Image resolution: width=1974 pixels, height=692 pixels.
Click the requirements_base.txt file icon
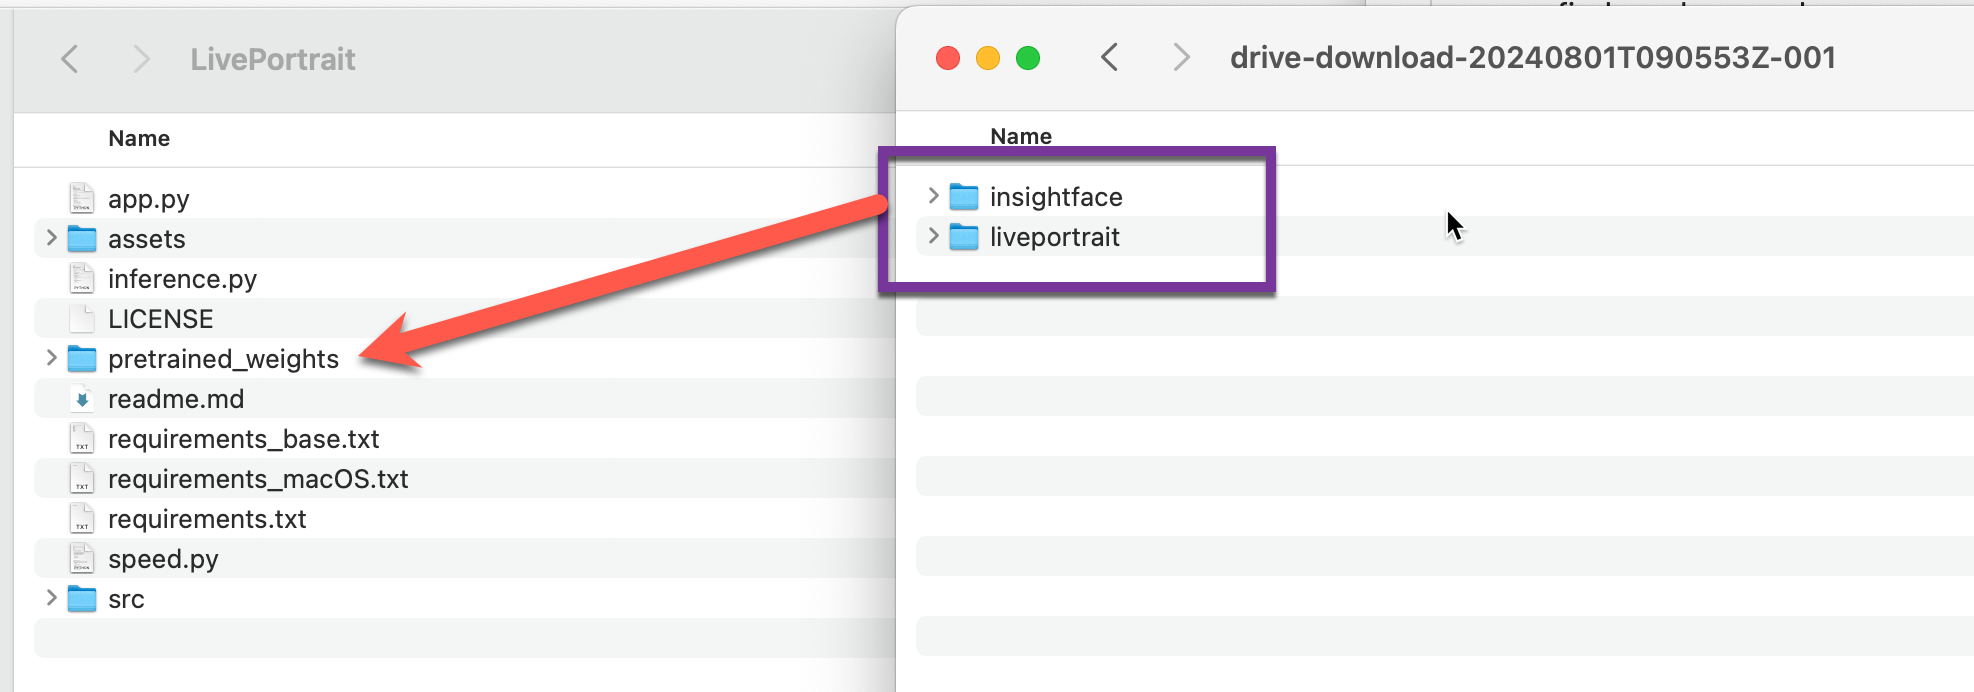click(82, 438)
